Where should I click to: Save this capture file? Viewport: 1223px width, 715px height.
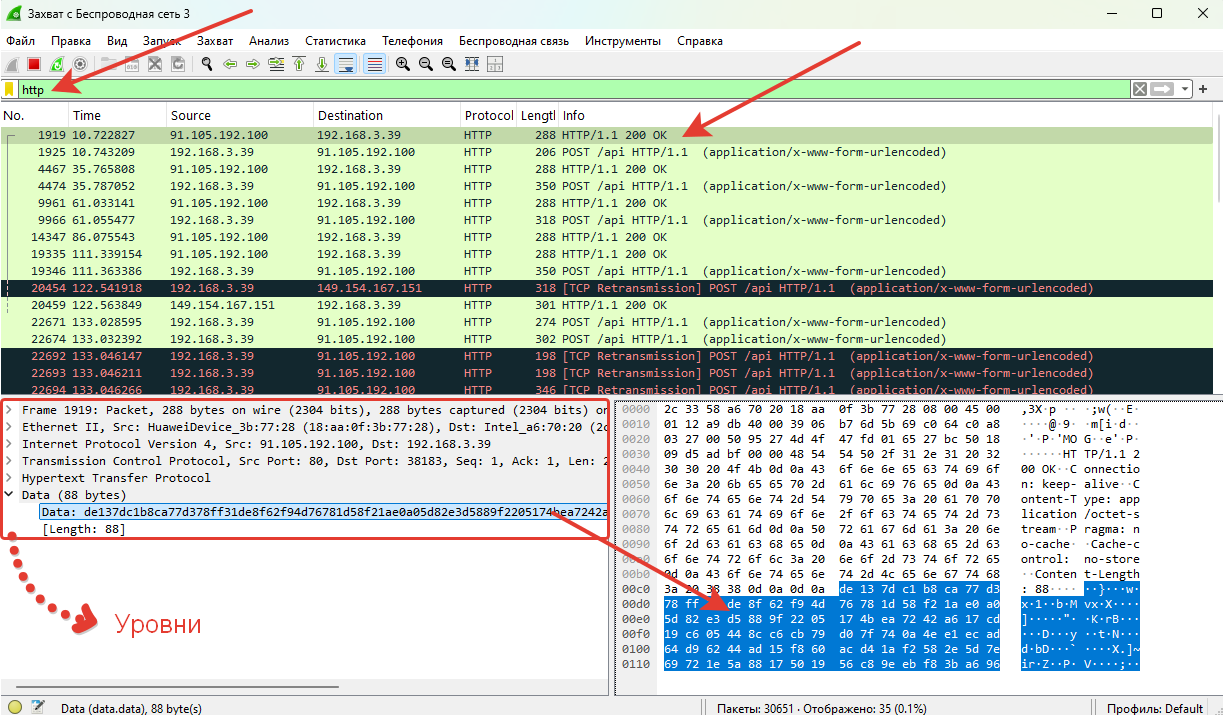(131, 64)
